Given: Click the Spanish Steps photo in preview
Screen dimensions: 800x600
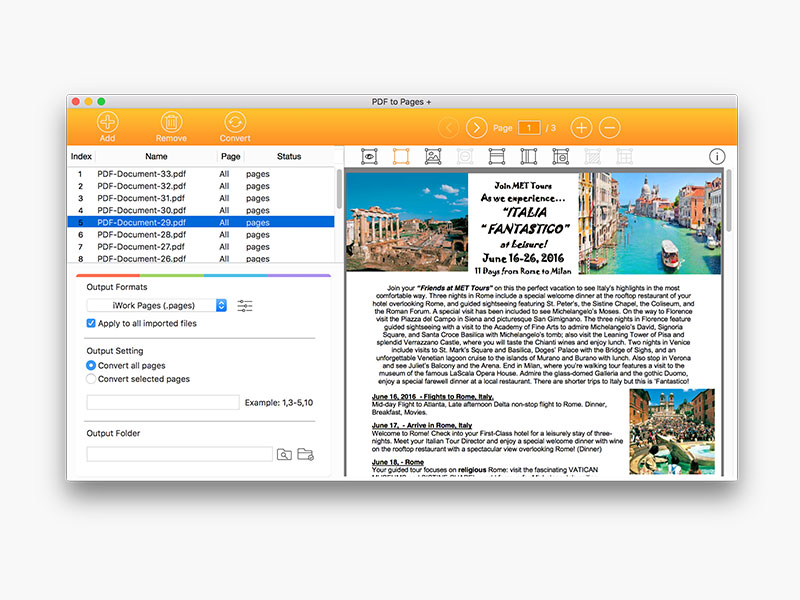Looking at the screenshot, I should [x=672, y=432].
